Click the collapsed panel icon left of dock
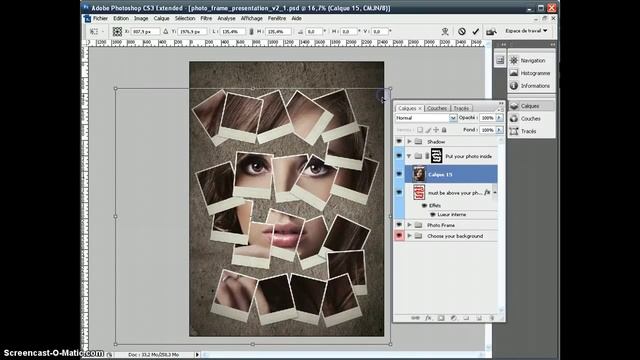Viewport: 640px width, 360px height. click(500, 60)
